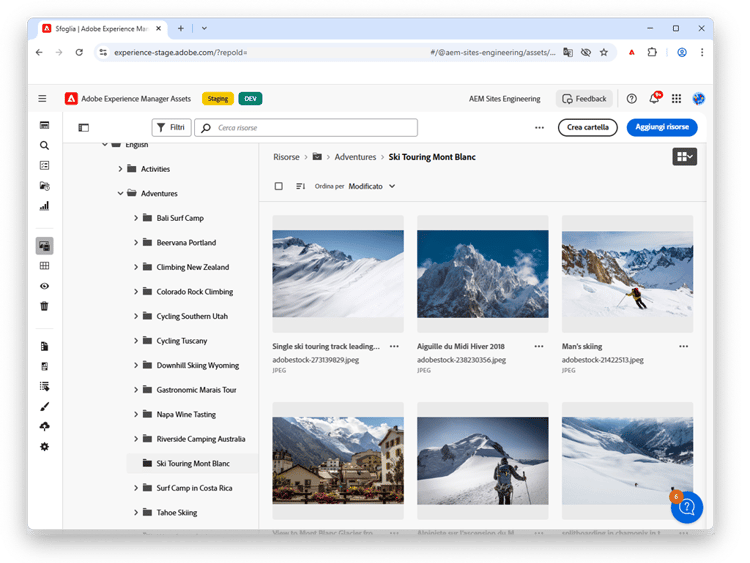Image resolution: width=750 pixels, height=563 pixels.
Task: Open the Man's skiing thumbnail
Action: click(x=628, y=274)
